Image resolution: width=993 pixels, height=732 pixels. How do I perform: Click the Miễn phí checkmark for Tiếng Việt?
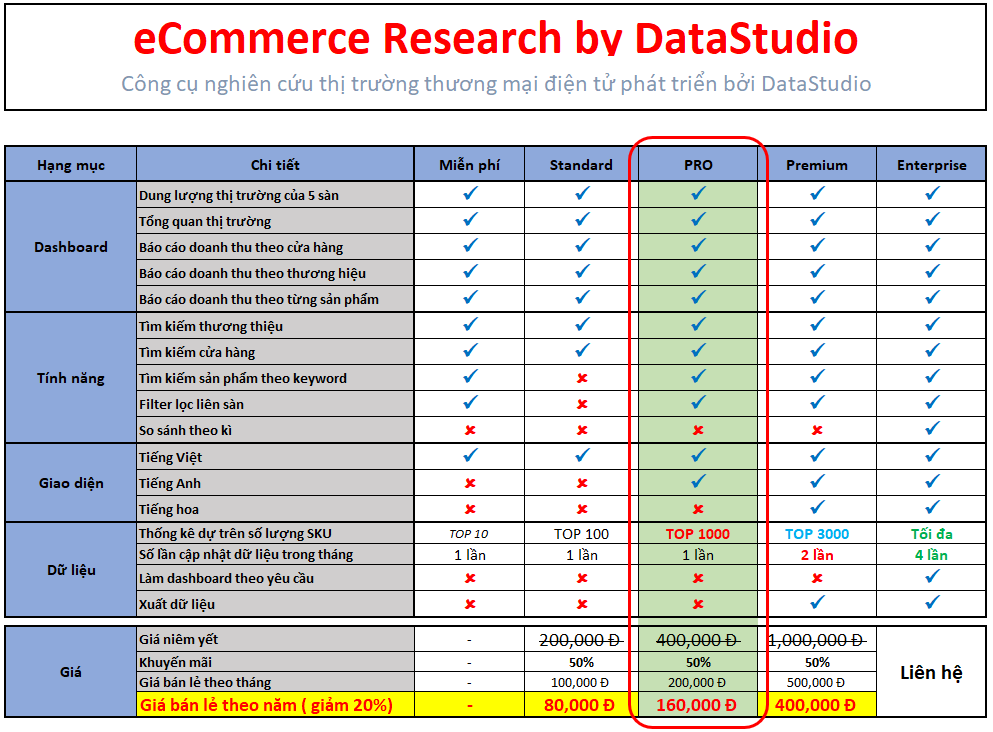pyautogui.click(x=470, y=456)
